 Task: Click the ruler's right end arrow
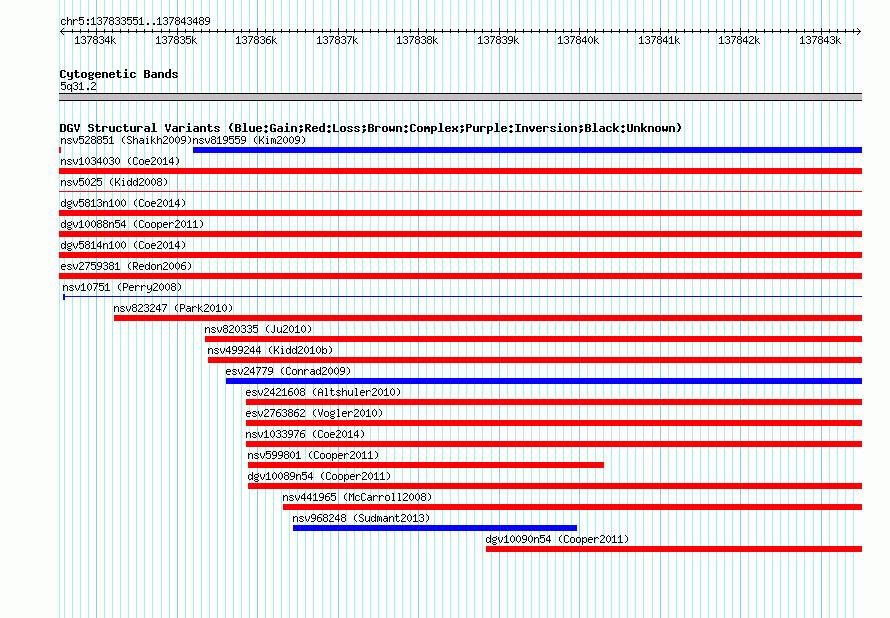click(x=859, y=31)
